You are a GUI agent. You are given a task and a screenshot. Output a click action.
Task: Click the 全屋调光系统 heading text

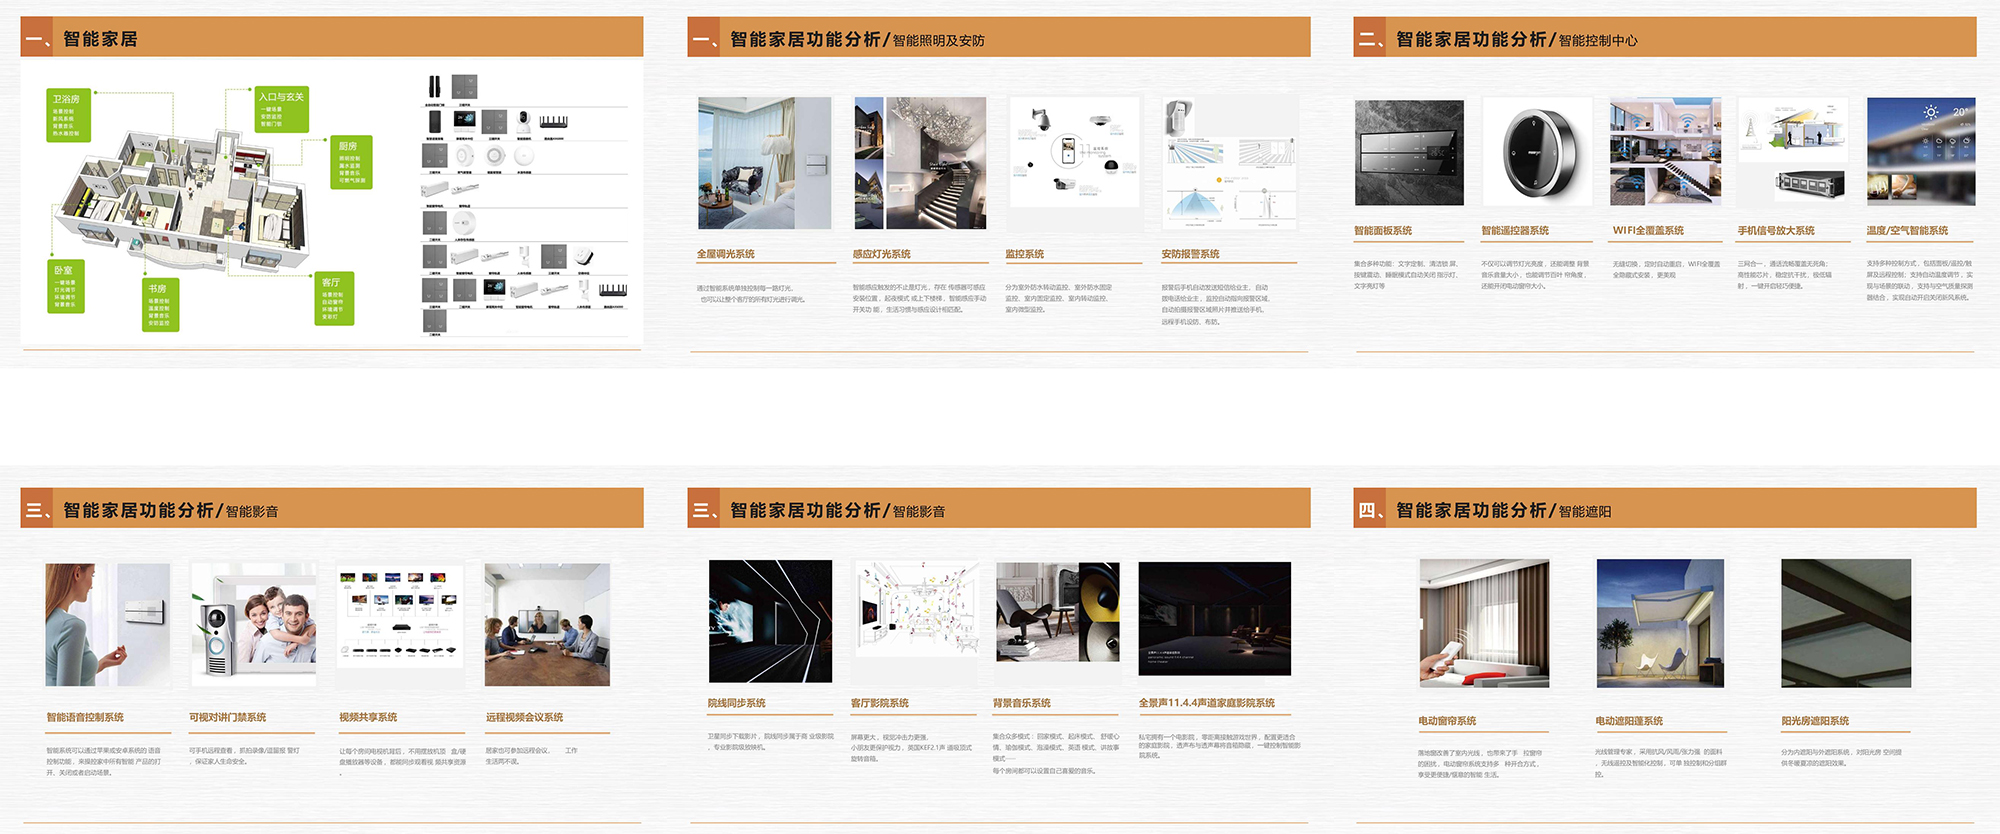726,254
